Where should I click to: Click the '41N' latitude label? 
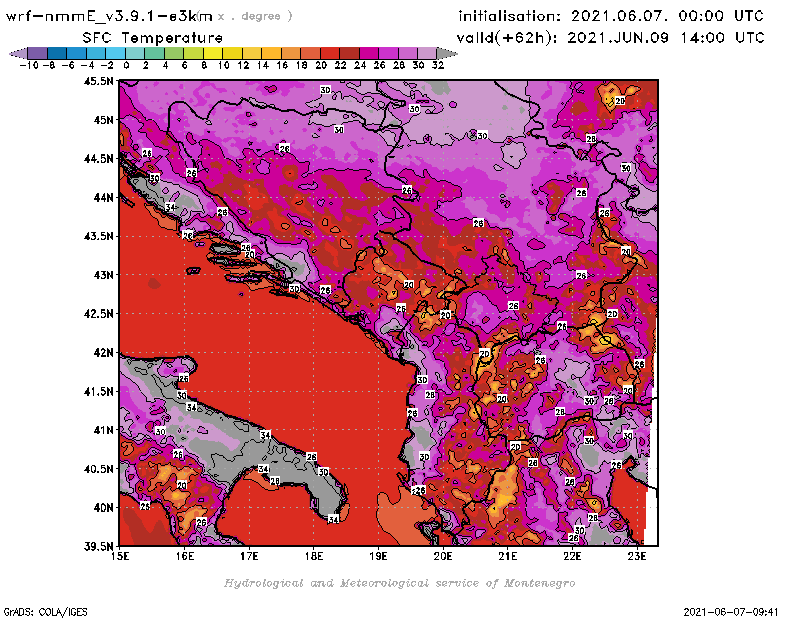click(103, 430)
